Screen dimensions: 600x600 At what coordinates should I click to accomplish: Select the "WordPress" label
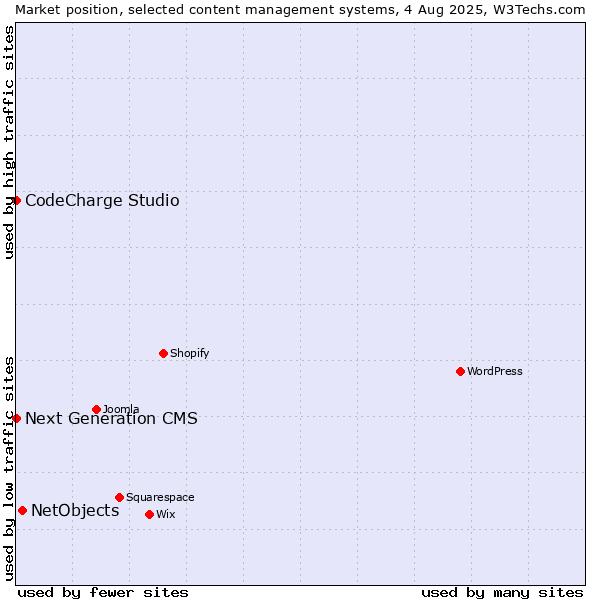point(494,371)
